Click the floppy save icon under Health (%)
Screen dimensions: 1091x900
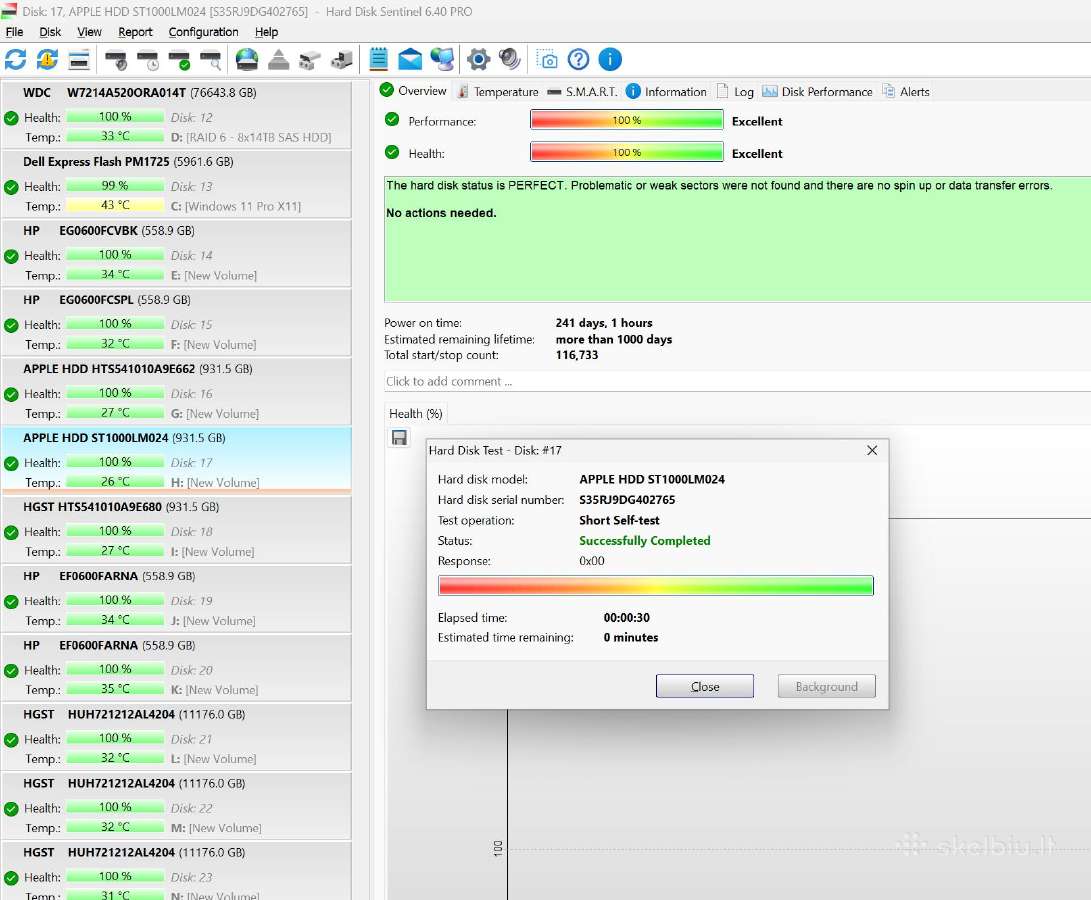(x=399, y=437)
